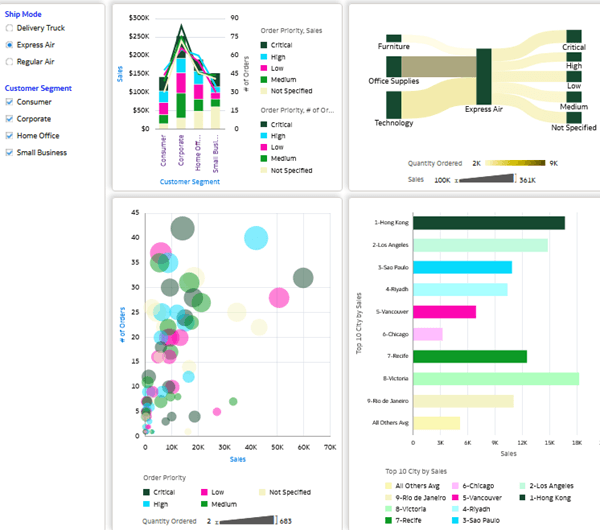The height and width of the screenshot is (530, 600).
Task: Select the Furniture node in Sankey diagram
Action: 394,38
